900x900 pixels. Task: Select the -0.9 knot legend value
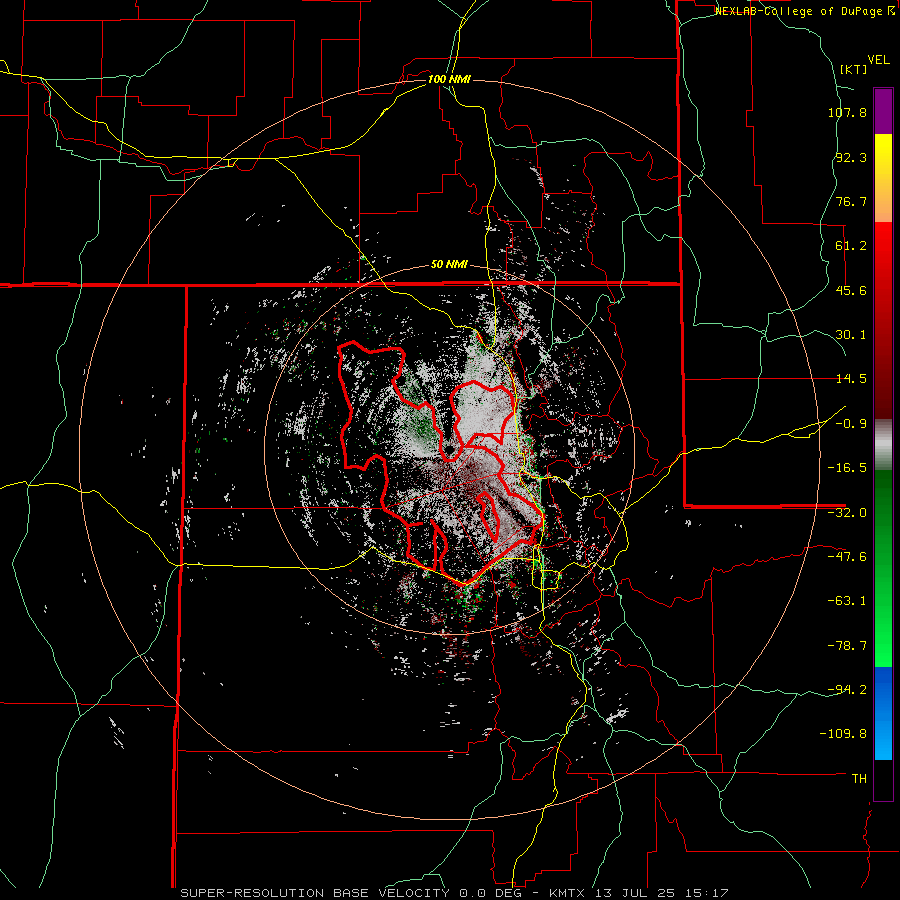[x=851, y=424]
